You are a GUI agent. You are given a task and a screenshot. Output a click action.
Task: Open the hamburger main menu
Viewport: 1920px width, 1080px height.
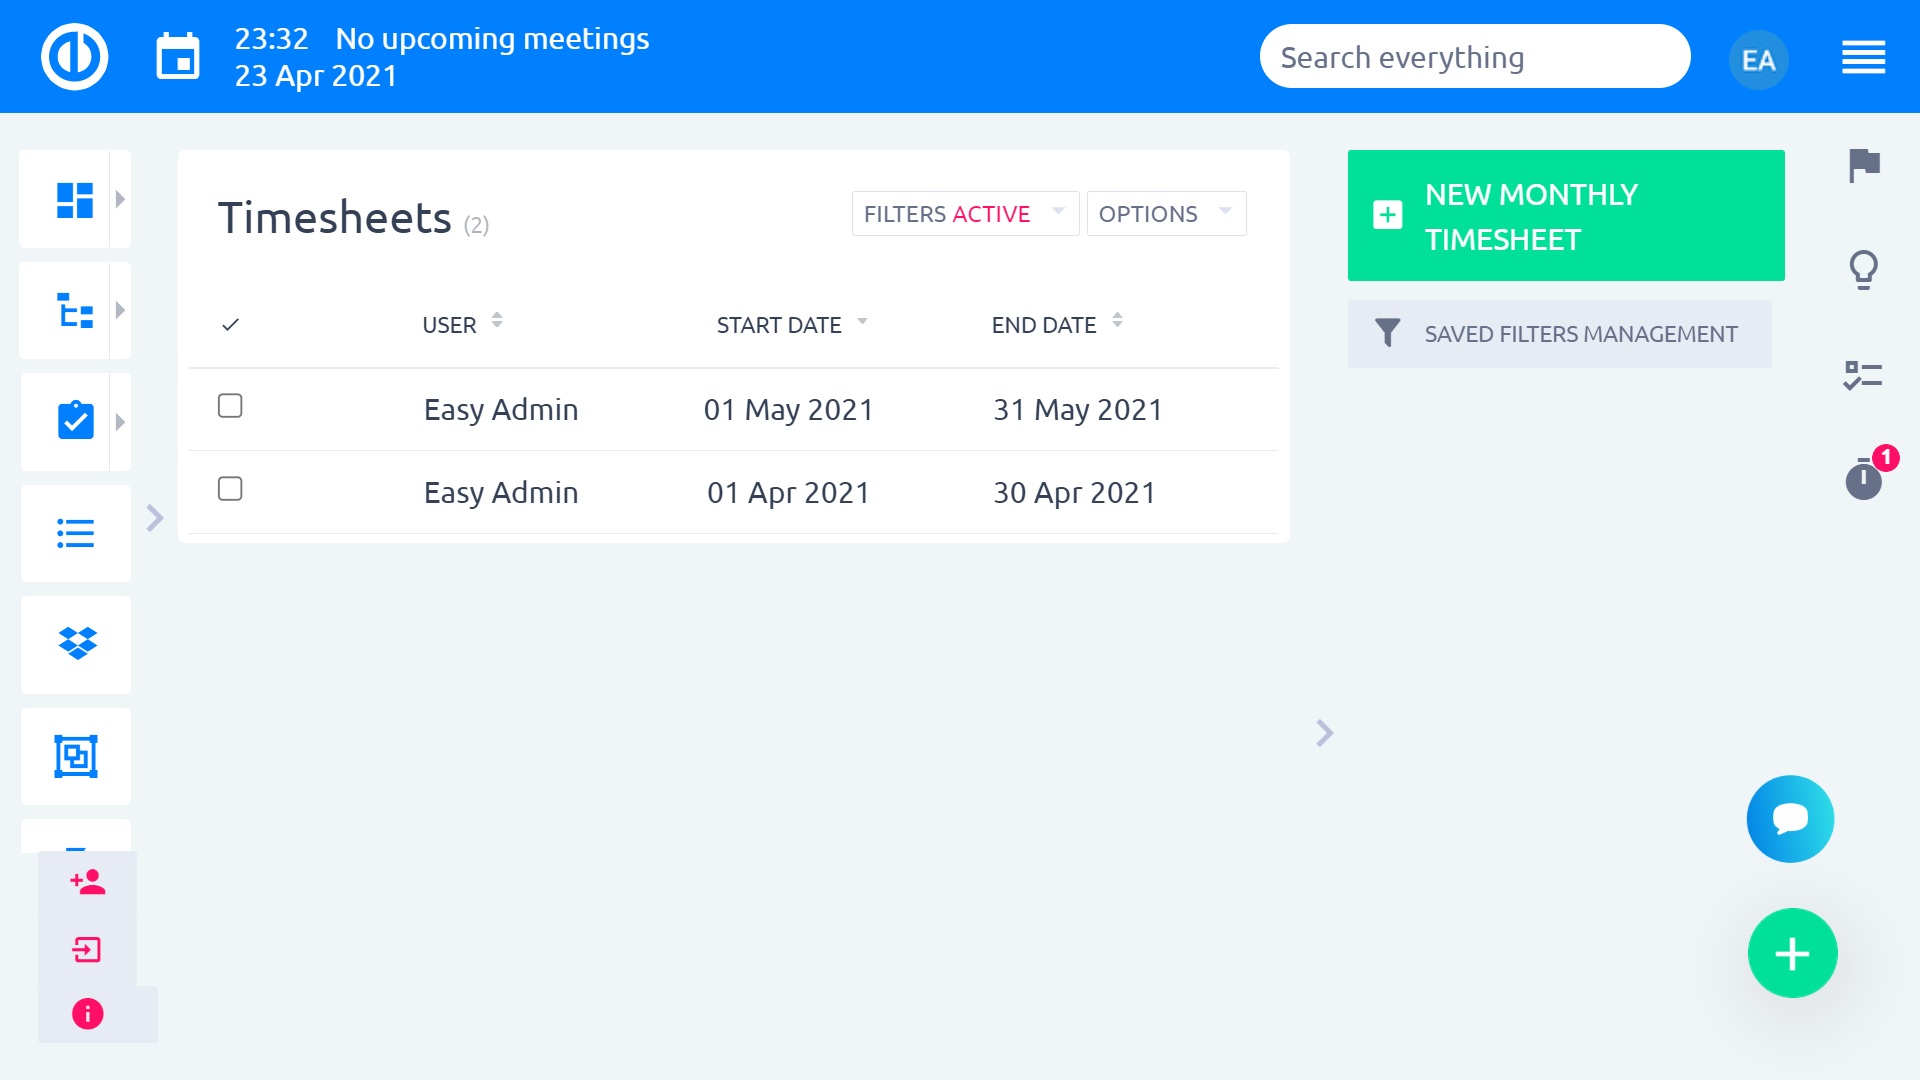click(x=1863, y=57)
